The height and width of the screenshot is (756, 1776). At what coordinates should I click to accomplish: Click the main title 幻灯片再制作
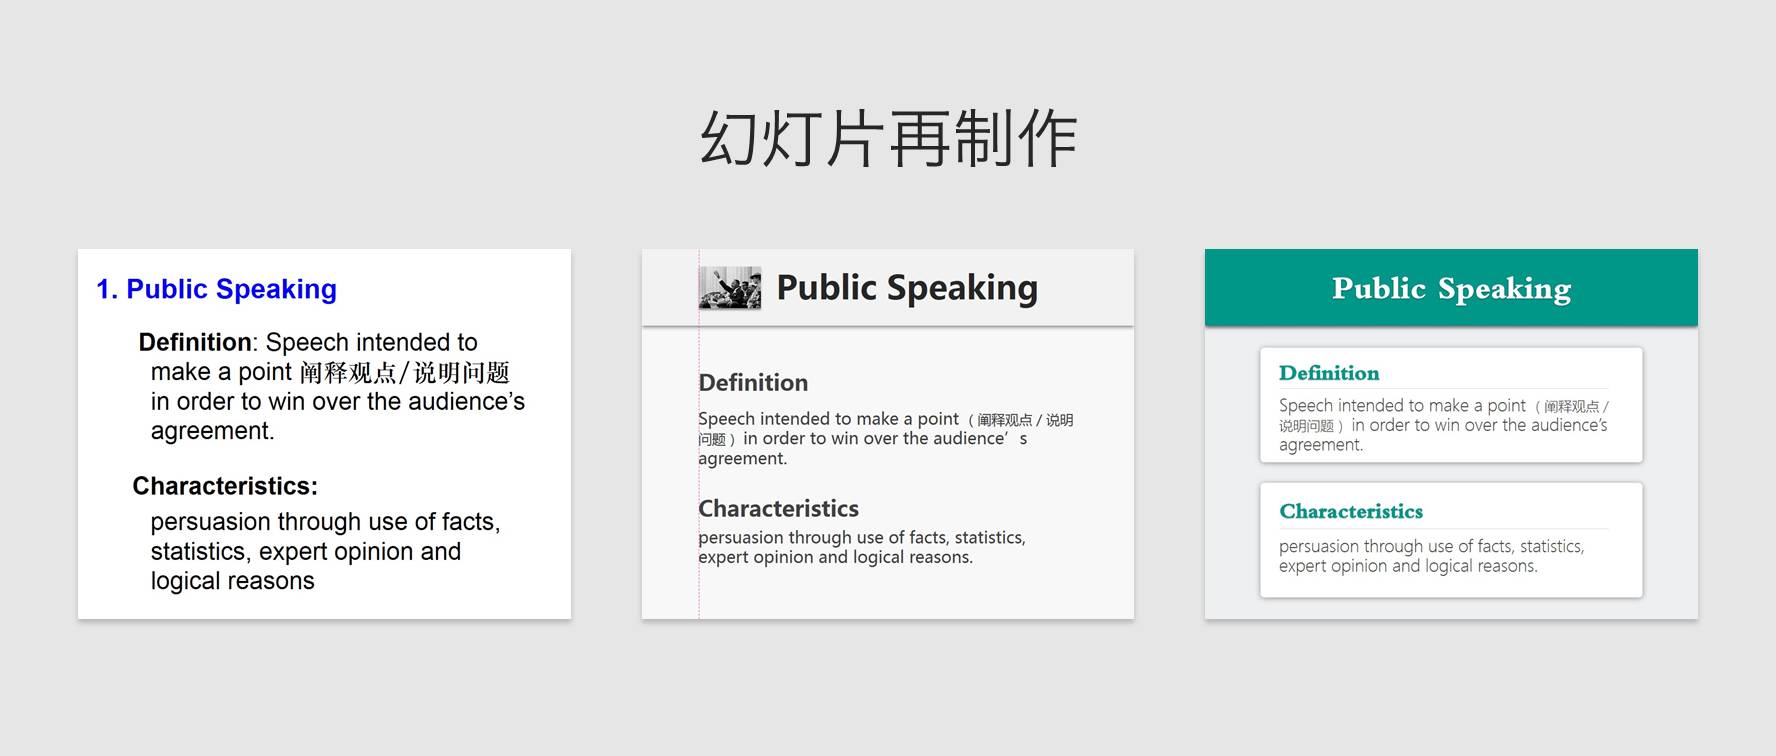(887, 138)
